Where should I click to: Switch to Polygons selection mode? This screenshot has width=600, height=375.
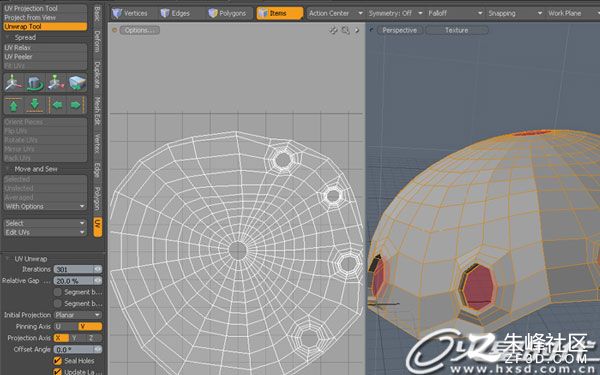[x=228, y=13]
